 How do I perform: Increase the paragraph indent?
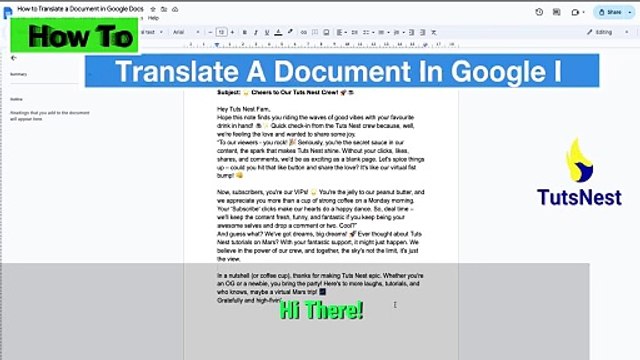pyautogui.click(x=422, y=32)
